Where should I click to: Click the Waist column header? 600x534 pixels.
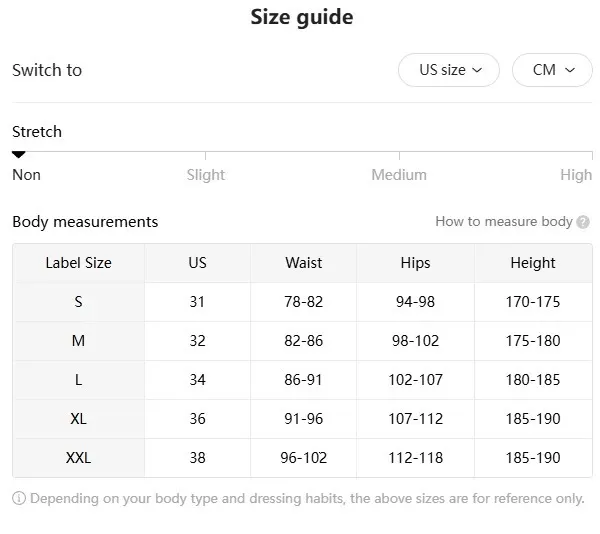point(303,263)
